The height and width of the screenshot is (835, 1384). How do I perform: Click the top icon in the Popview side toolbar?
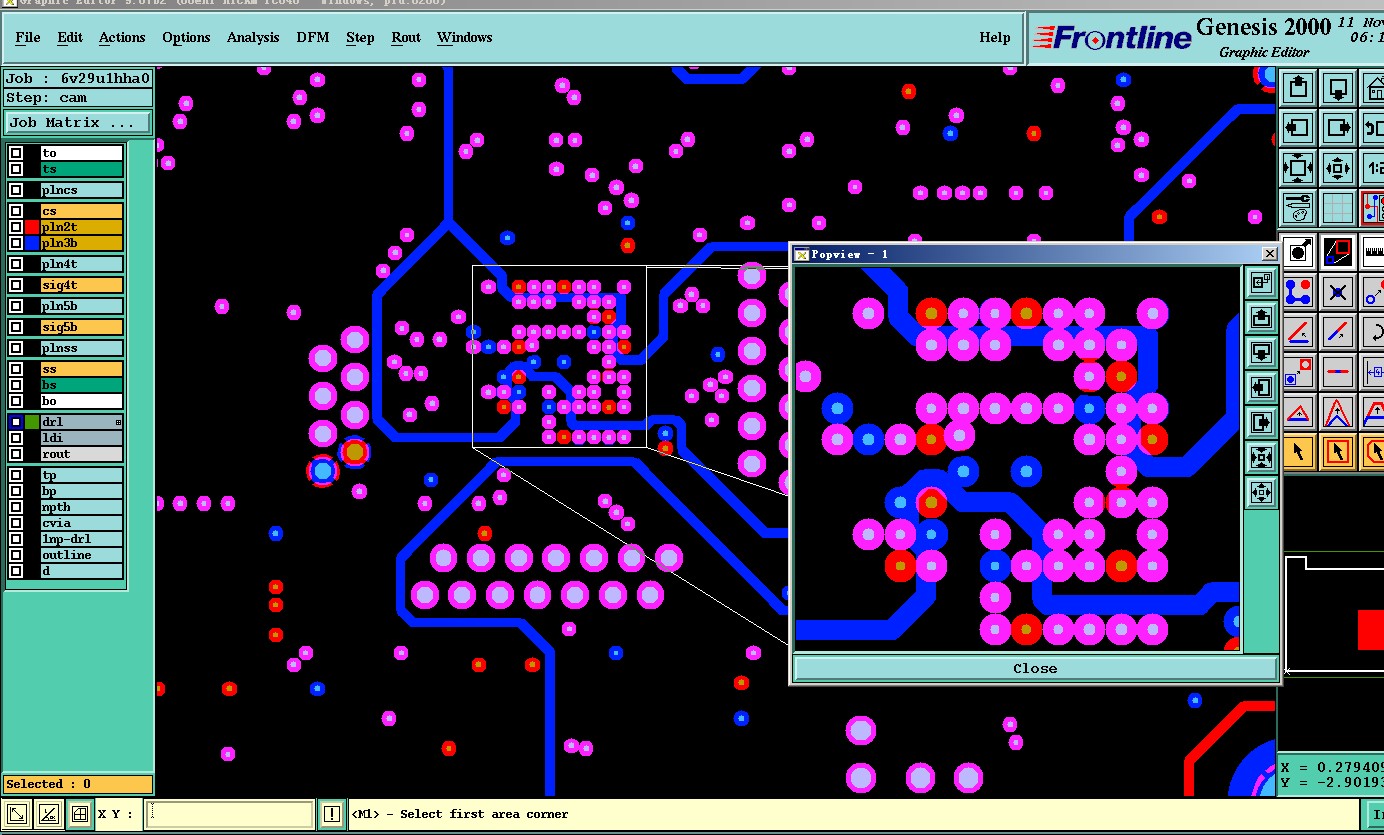pyautogui.click(x=1261, y=283)
